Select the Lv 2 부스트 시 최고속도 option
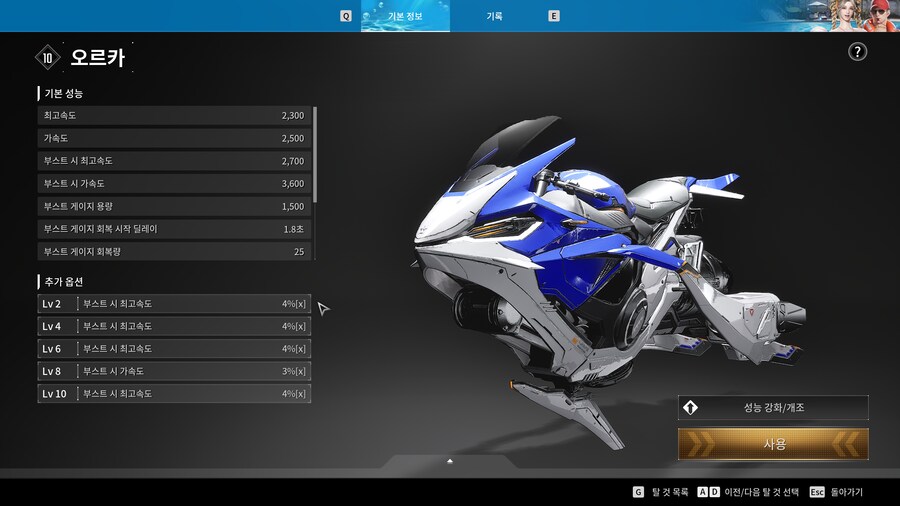 click(174, 304)
